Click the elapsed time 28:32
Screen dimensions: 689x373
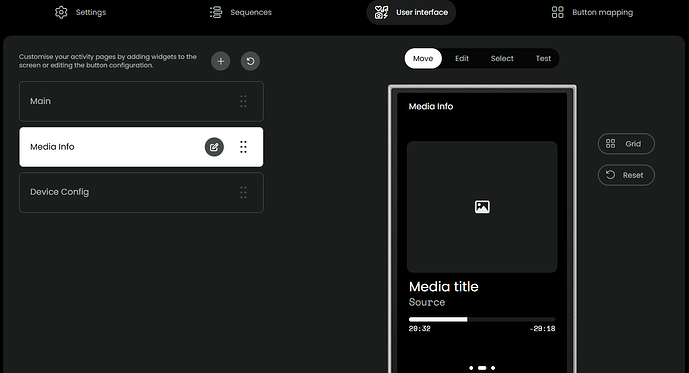click(x=420, y=329)
